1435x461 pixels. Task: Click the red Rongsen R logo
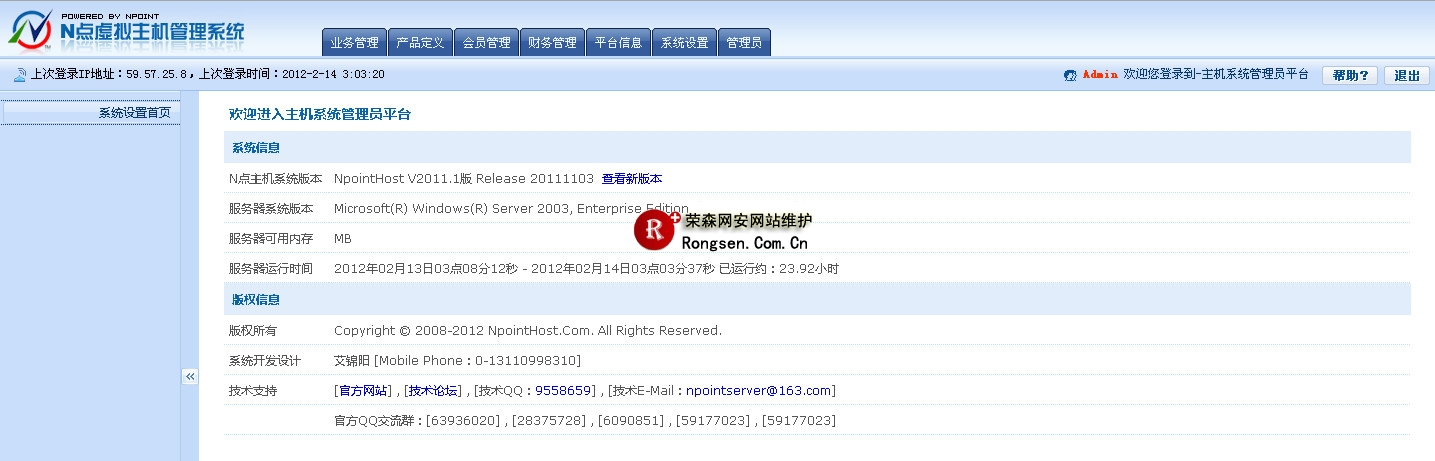coord(655,230)
